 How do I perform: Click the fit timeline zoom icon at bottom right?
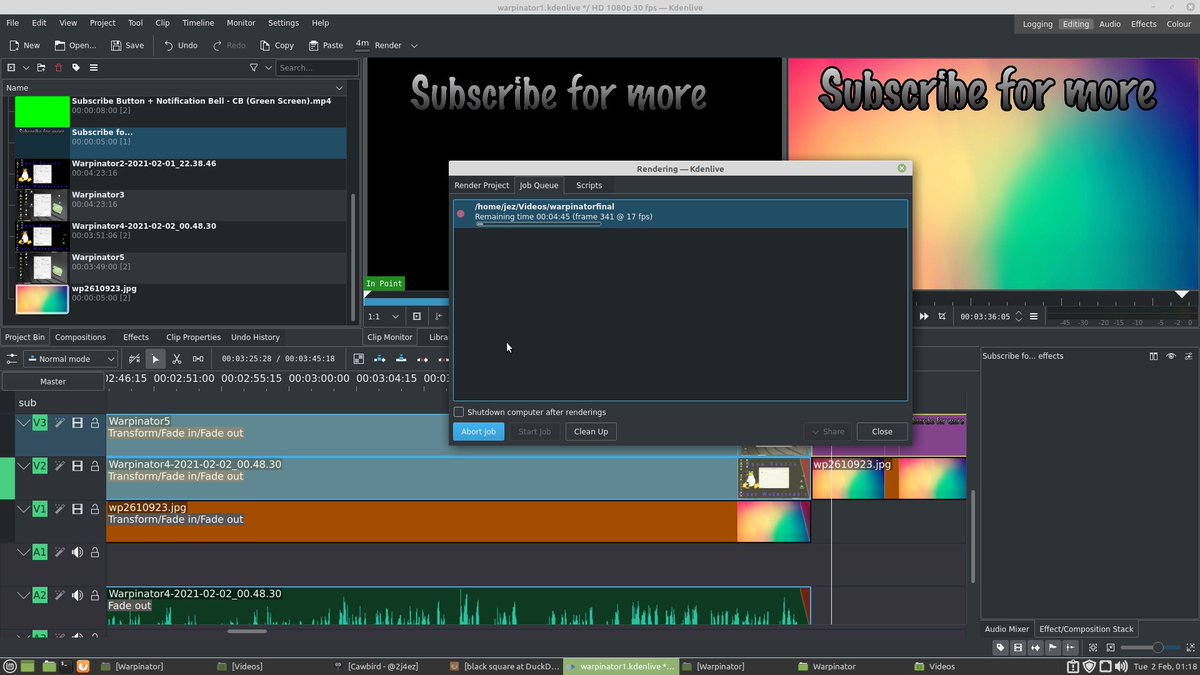(x=1093, y=647)
